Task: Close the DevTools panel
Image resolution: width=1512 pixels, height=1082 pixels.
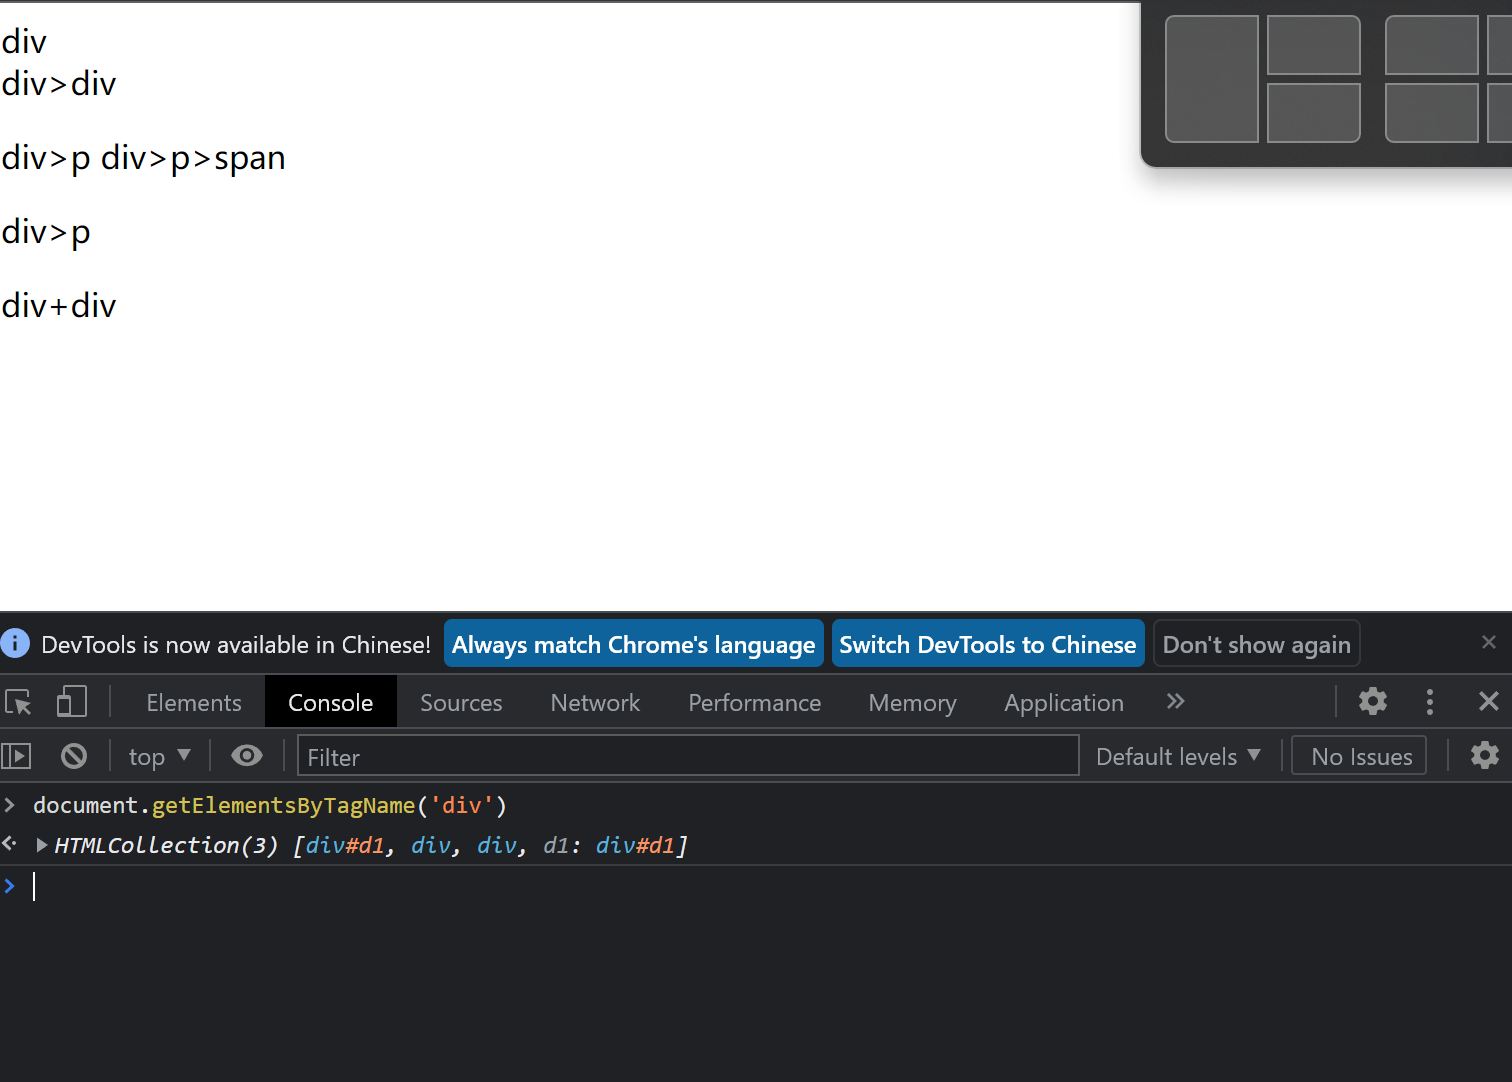Action: (1489, 701)
